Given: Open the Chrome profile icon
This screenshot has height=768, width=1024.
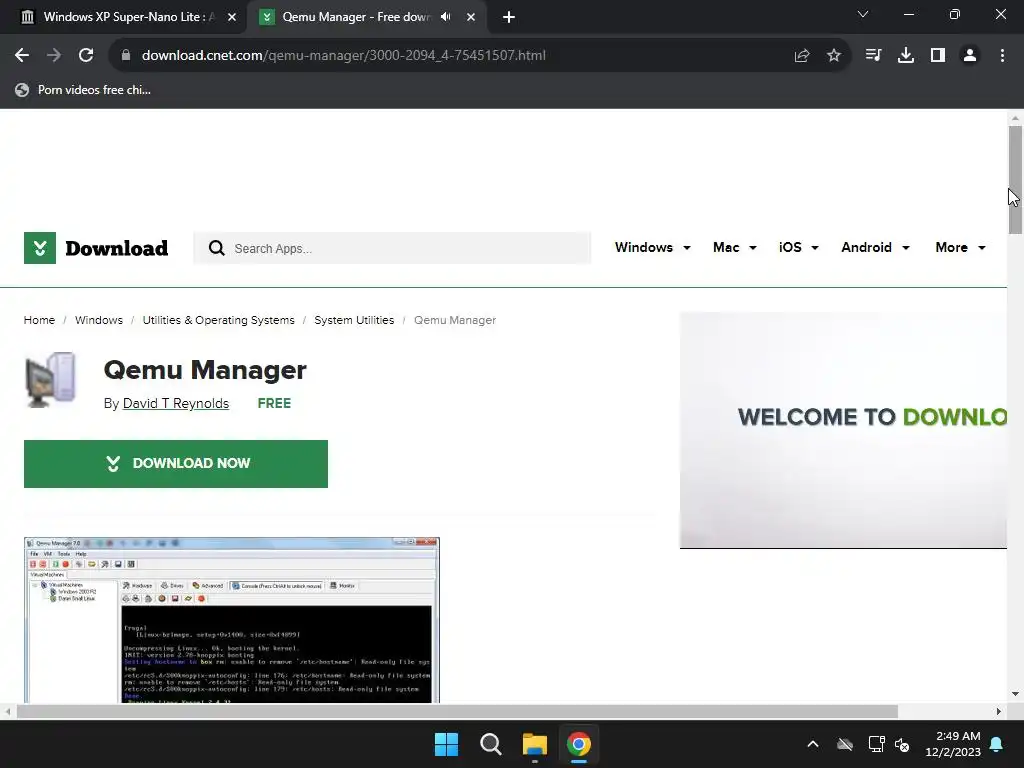Looking at the screenshot, I should [x=970, y=56].
